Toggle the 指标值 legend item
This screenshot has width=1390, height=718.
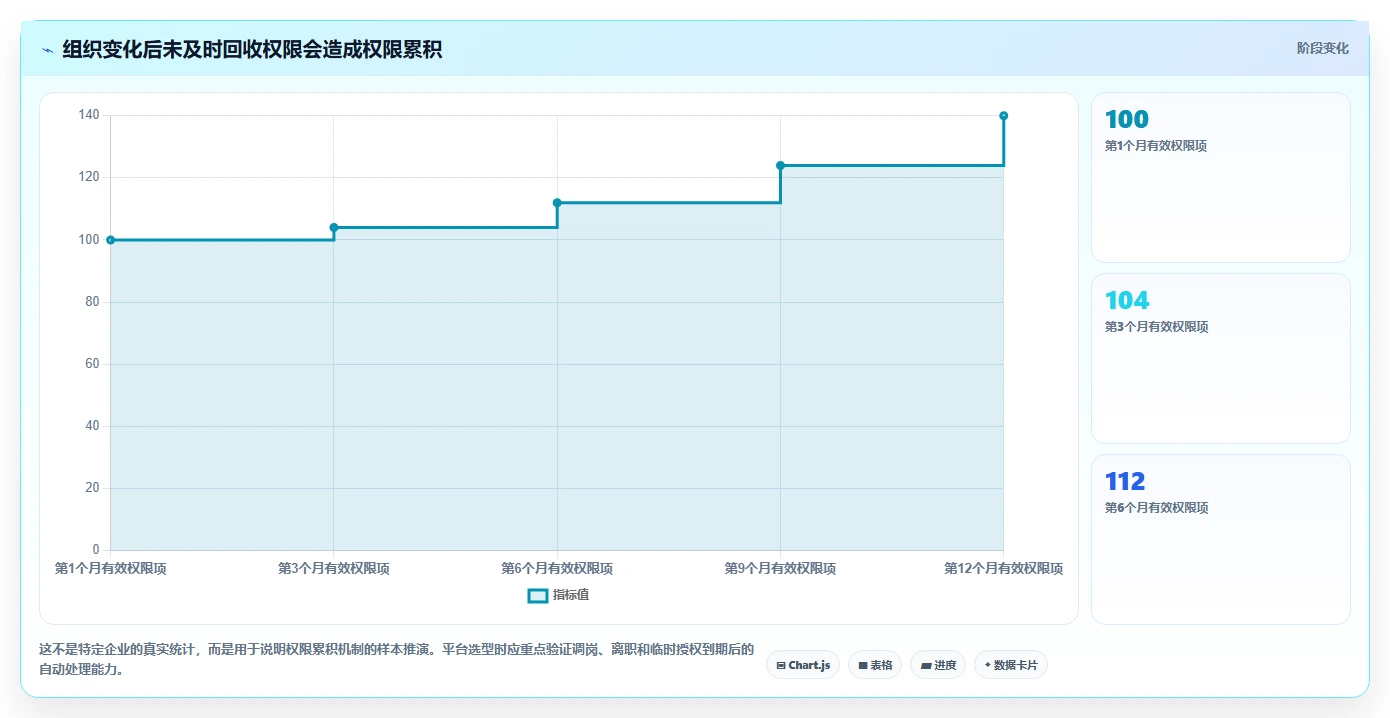click(x=559, y=595)
